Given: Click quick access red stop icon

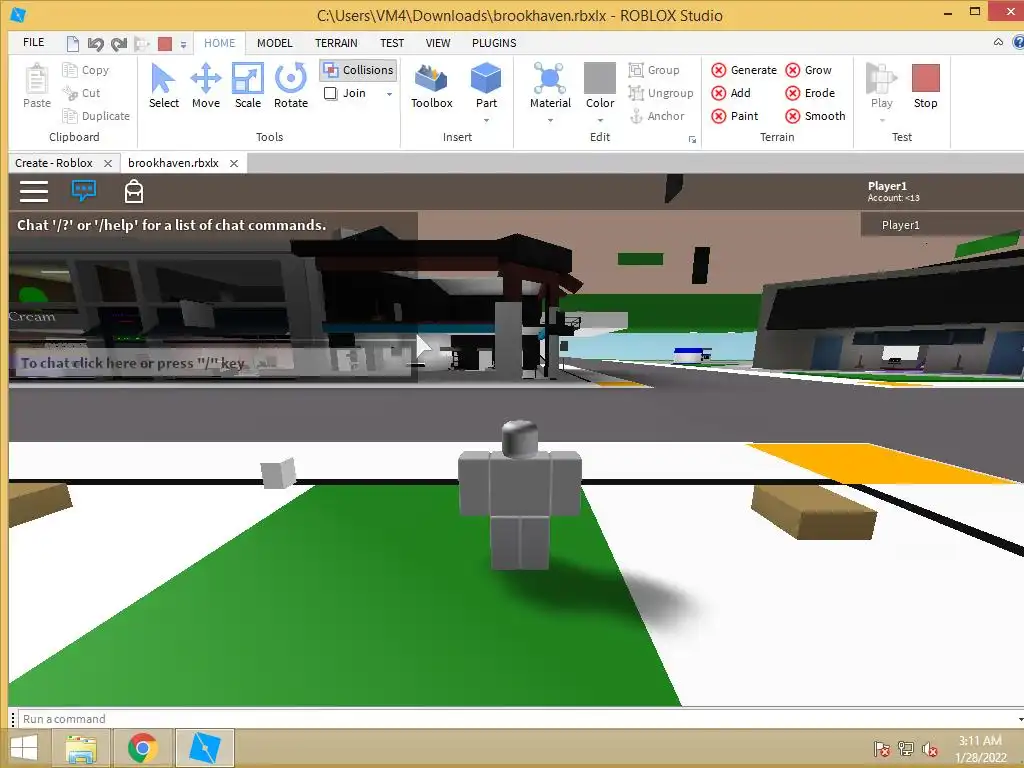Looking at the screenshot, I should pos(165,44).
